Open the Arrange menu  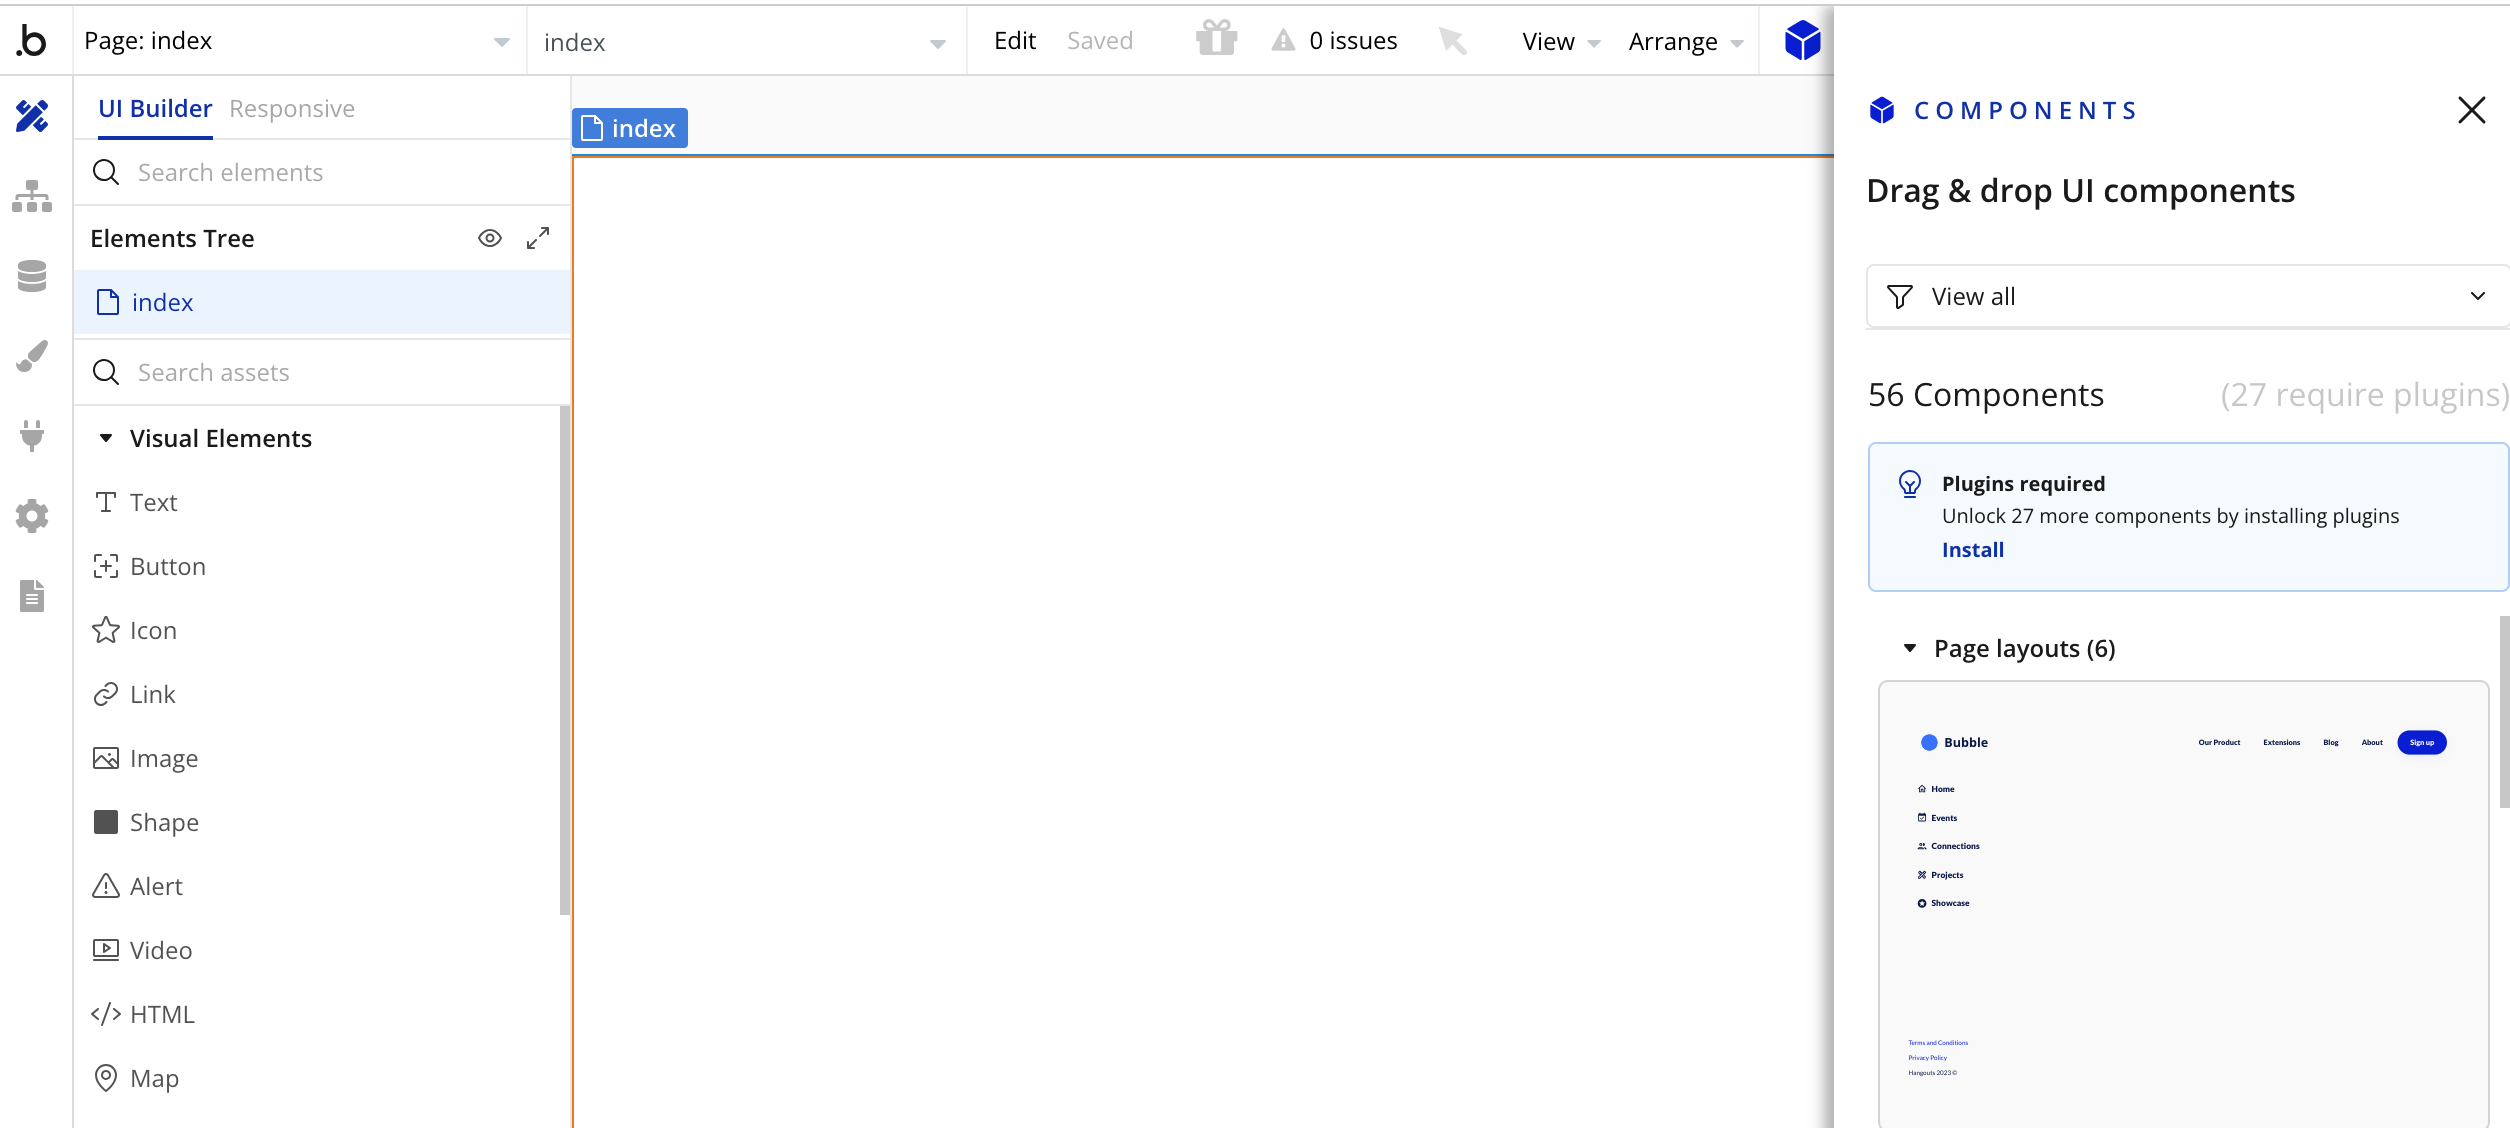1685,42
